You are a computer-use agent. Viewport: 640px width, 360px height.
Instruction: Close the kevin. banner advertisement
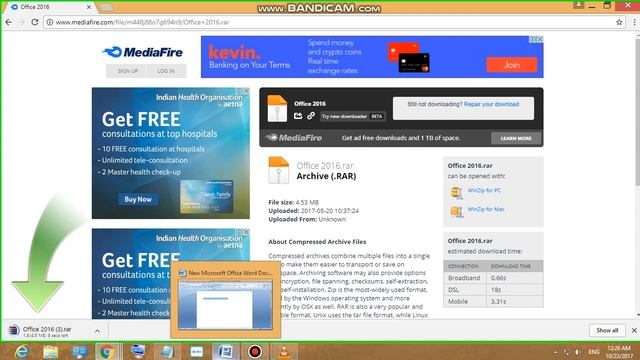(x=540, y=39)
